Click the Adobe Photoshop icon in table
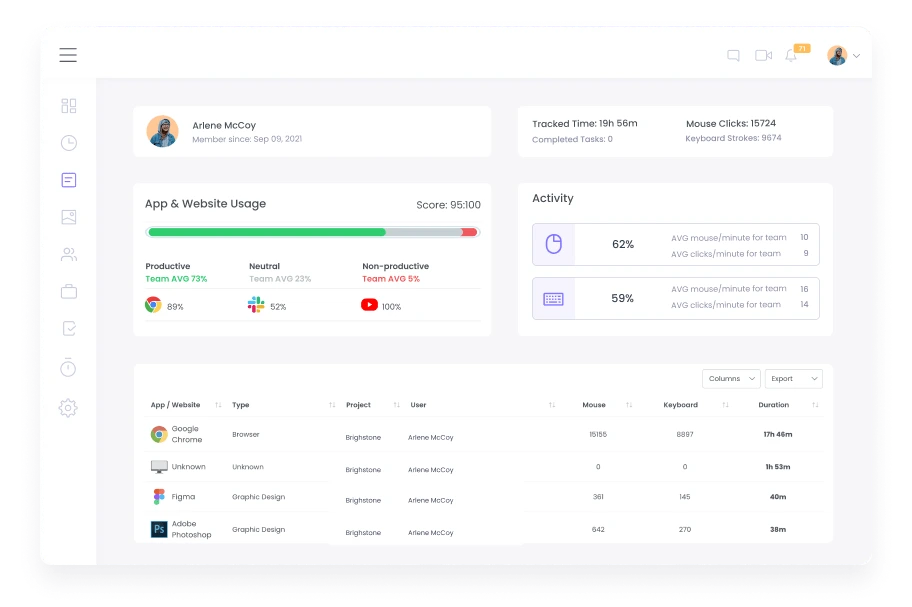This screenshot has height=607, width=912. click(x=159, y=529)
